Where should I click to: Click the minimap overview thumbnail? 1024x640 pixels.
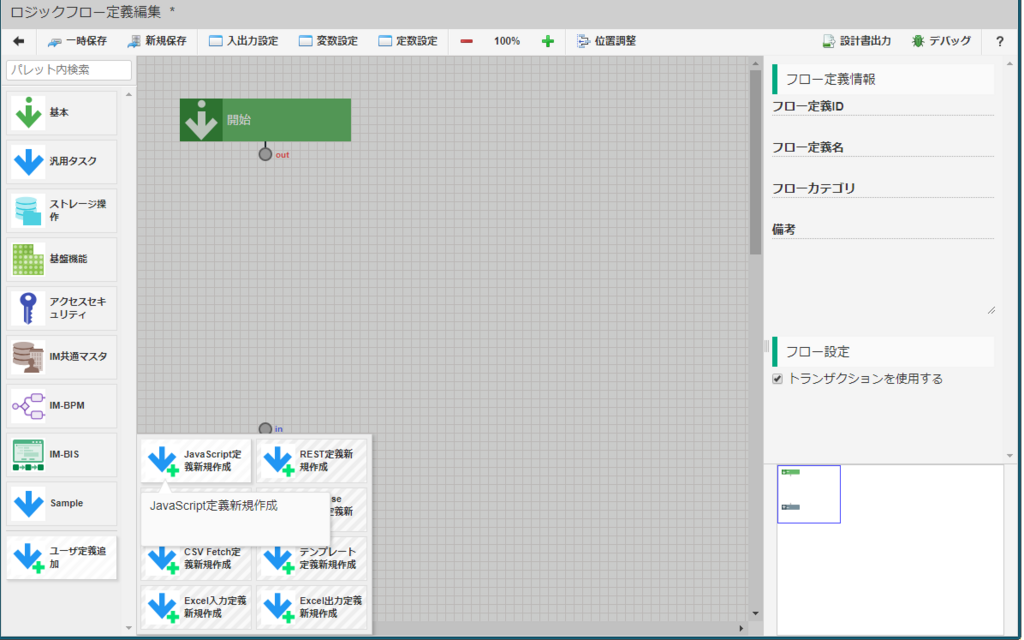point(808,494)
